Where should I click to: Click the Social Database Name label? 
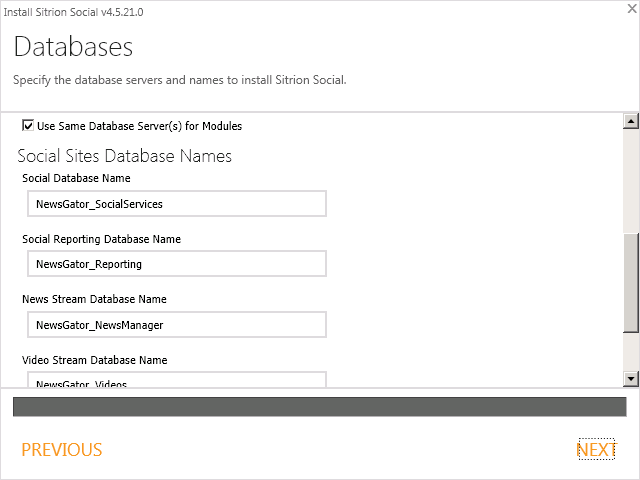(77, 179)
